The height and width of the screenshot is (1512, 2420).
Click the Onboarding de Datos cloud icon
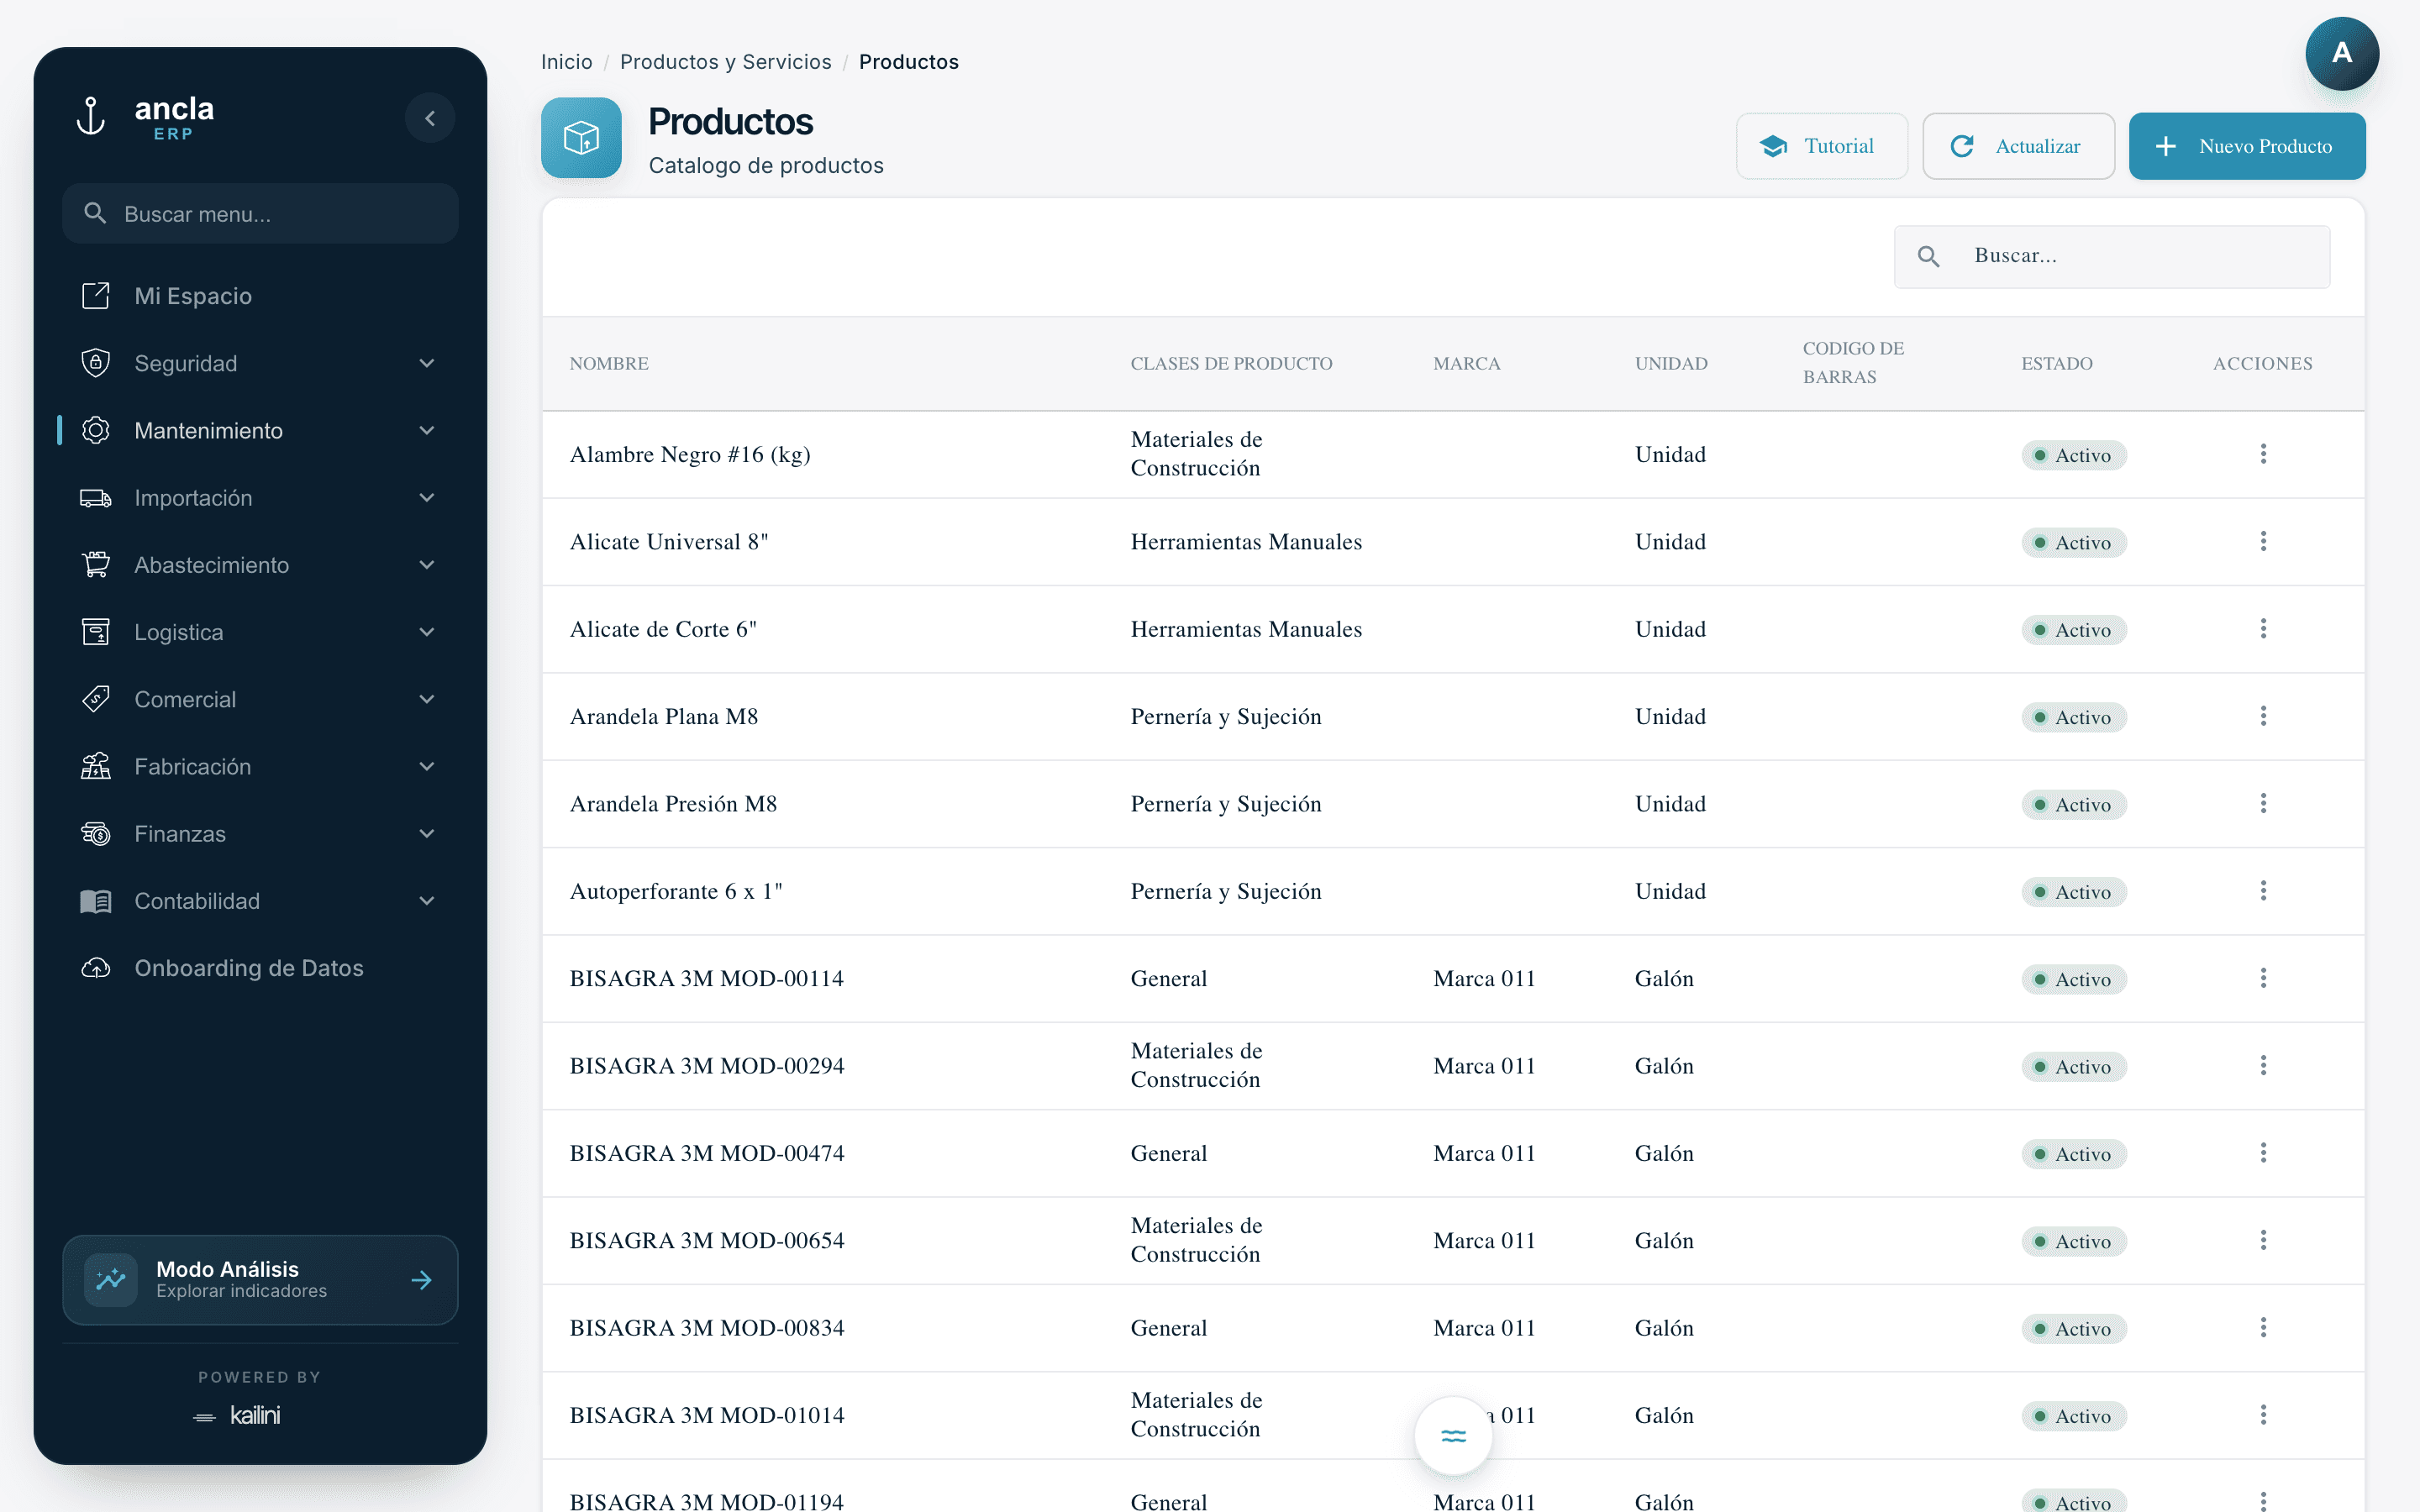tap(95, 967)
